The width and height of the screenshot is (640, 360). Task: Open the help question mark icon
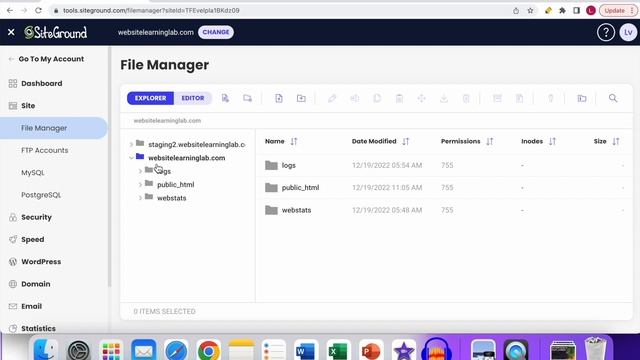click(606, 32)
